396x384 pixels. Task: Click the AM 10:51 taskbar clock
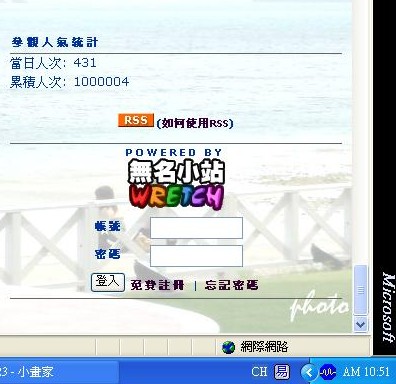tap(366, 372)
